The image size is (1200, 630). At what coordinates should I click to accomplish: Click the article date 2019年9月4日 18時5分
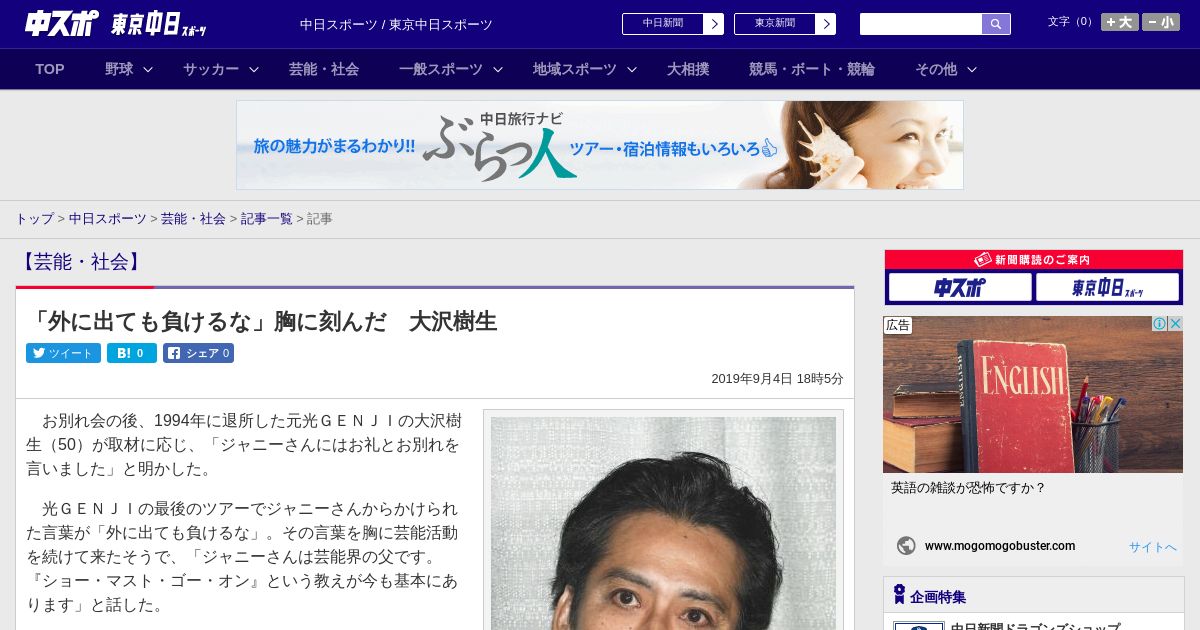(x=777, y=379)
